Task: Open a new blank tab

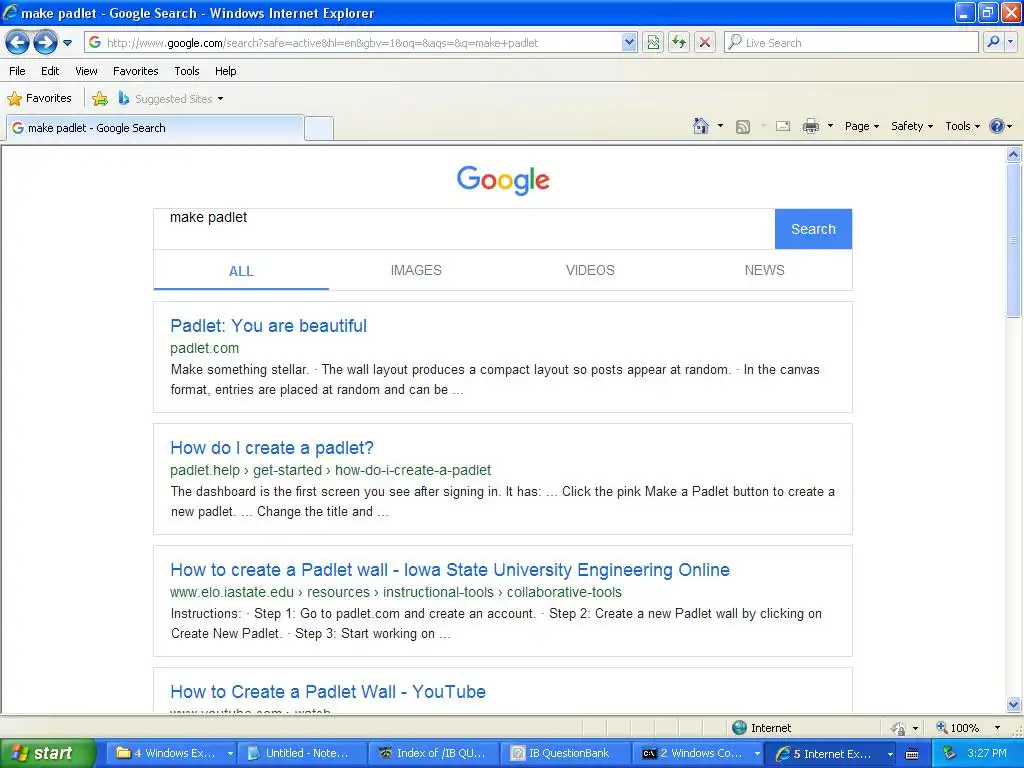Action: coord(319,128)
